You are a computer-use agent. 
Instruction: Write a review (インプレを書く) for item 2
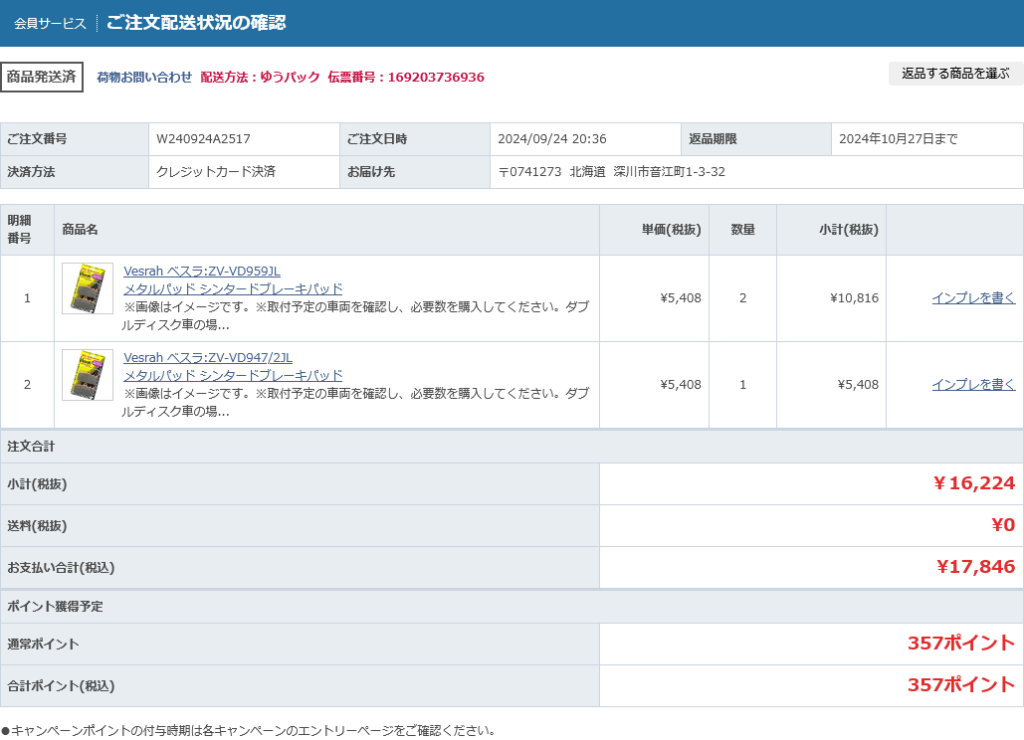pos(973,384)
